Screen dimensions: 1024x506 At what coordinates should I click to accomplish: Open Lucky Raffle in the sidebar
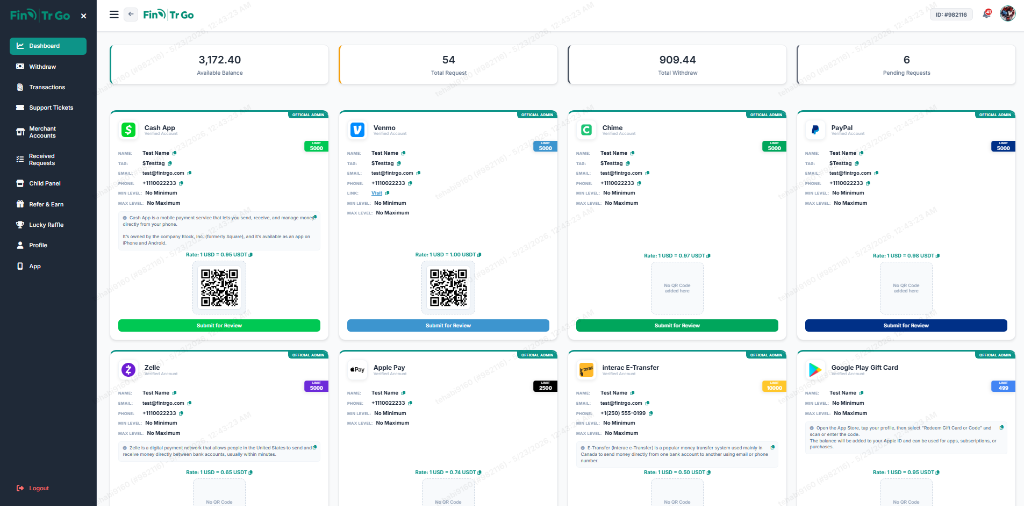click(x=48, y=225)
